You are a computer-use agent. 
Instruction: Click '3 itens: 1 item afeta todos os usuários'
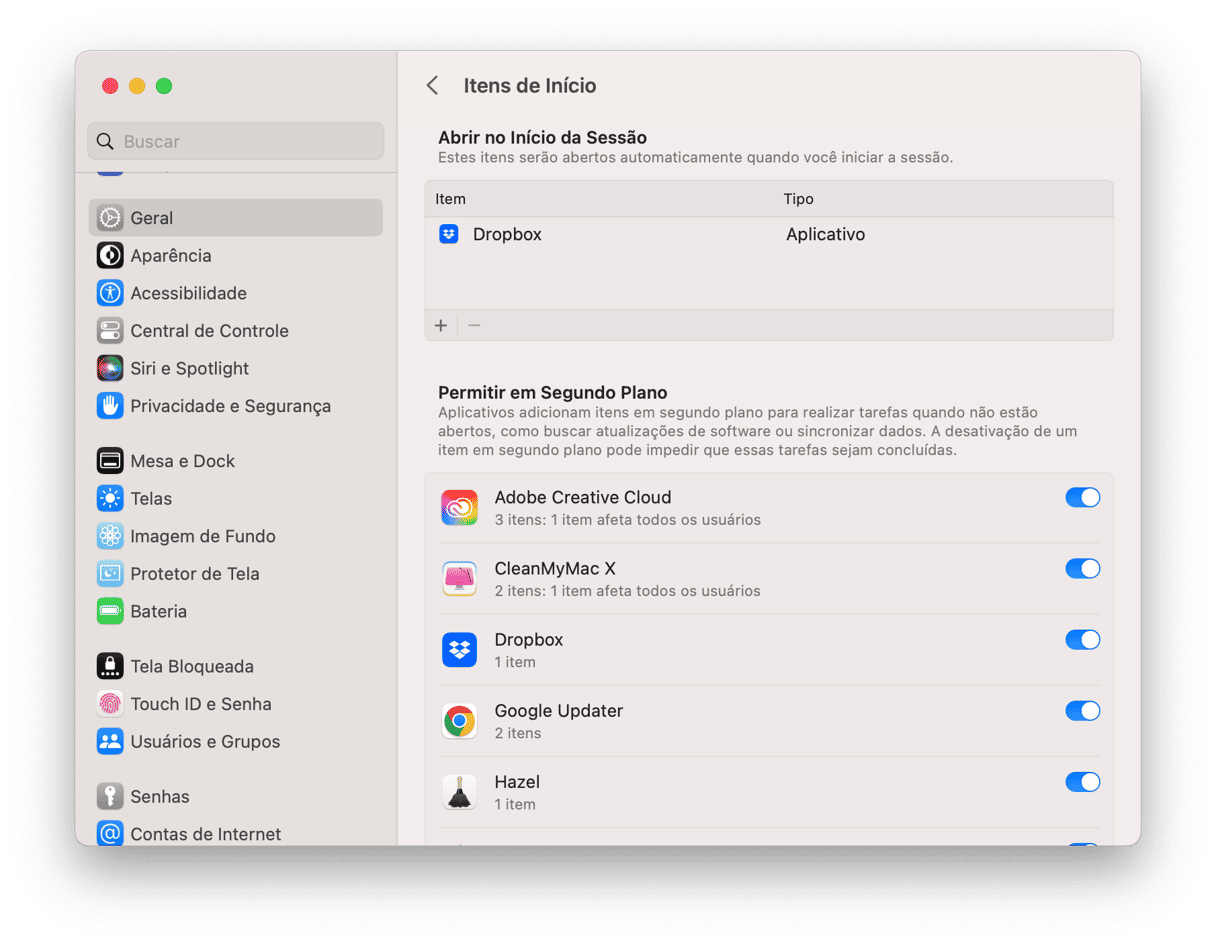click(x=628, y=520)
